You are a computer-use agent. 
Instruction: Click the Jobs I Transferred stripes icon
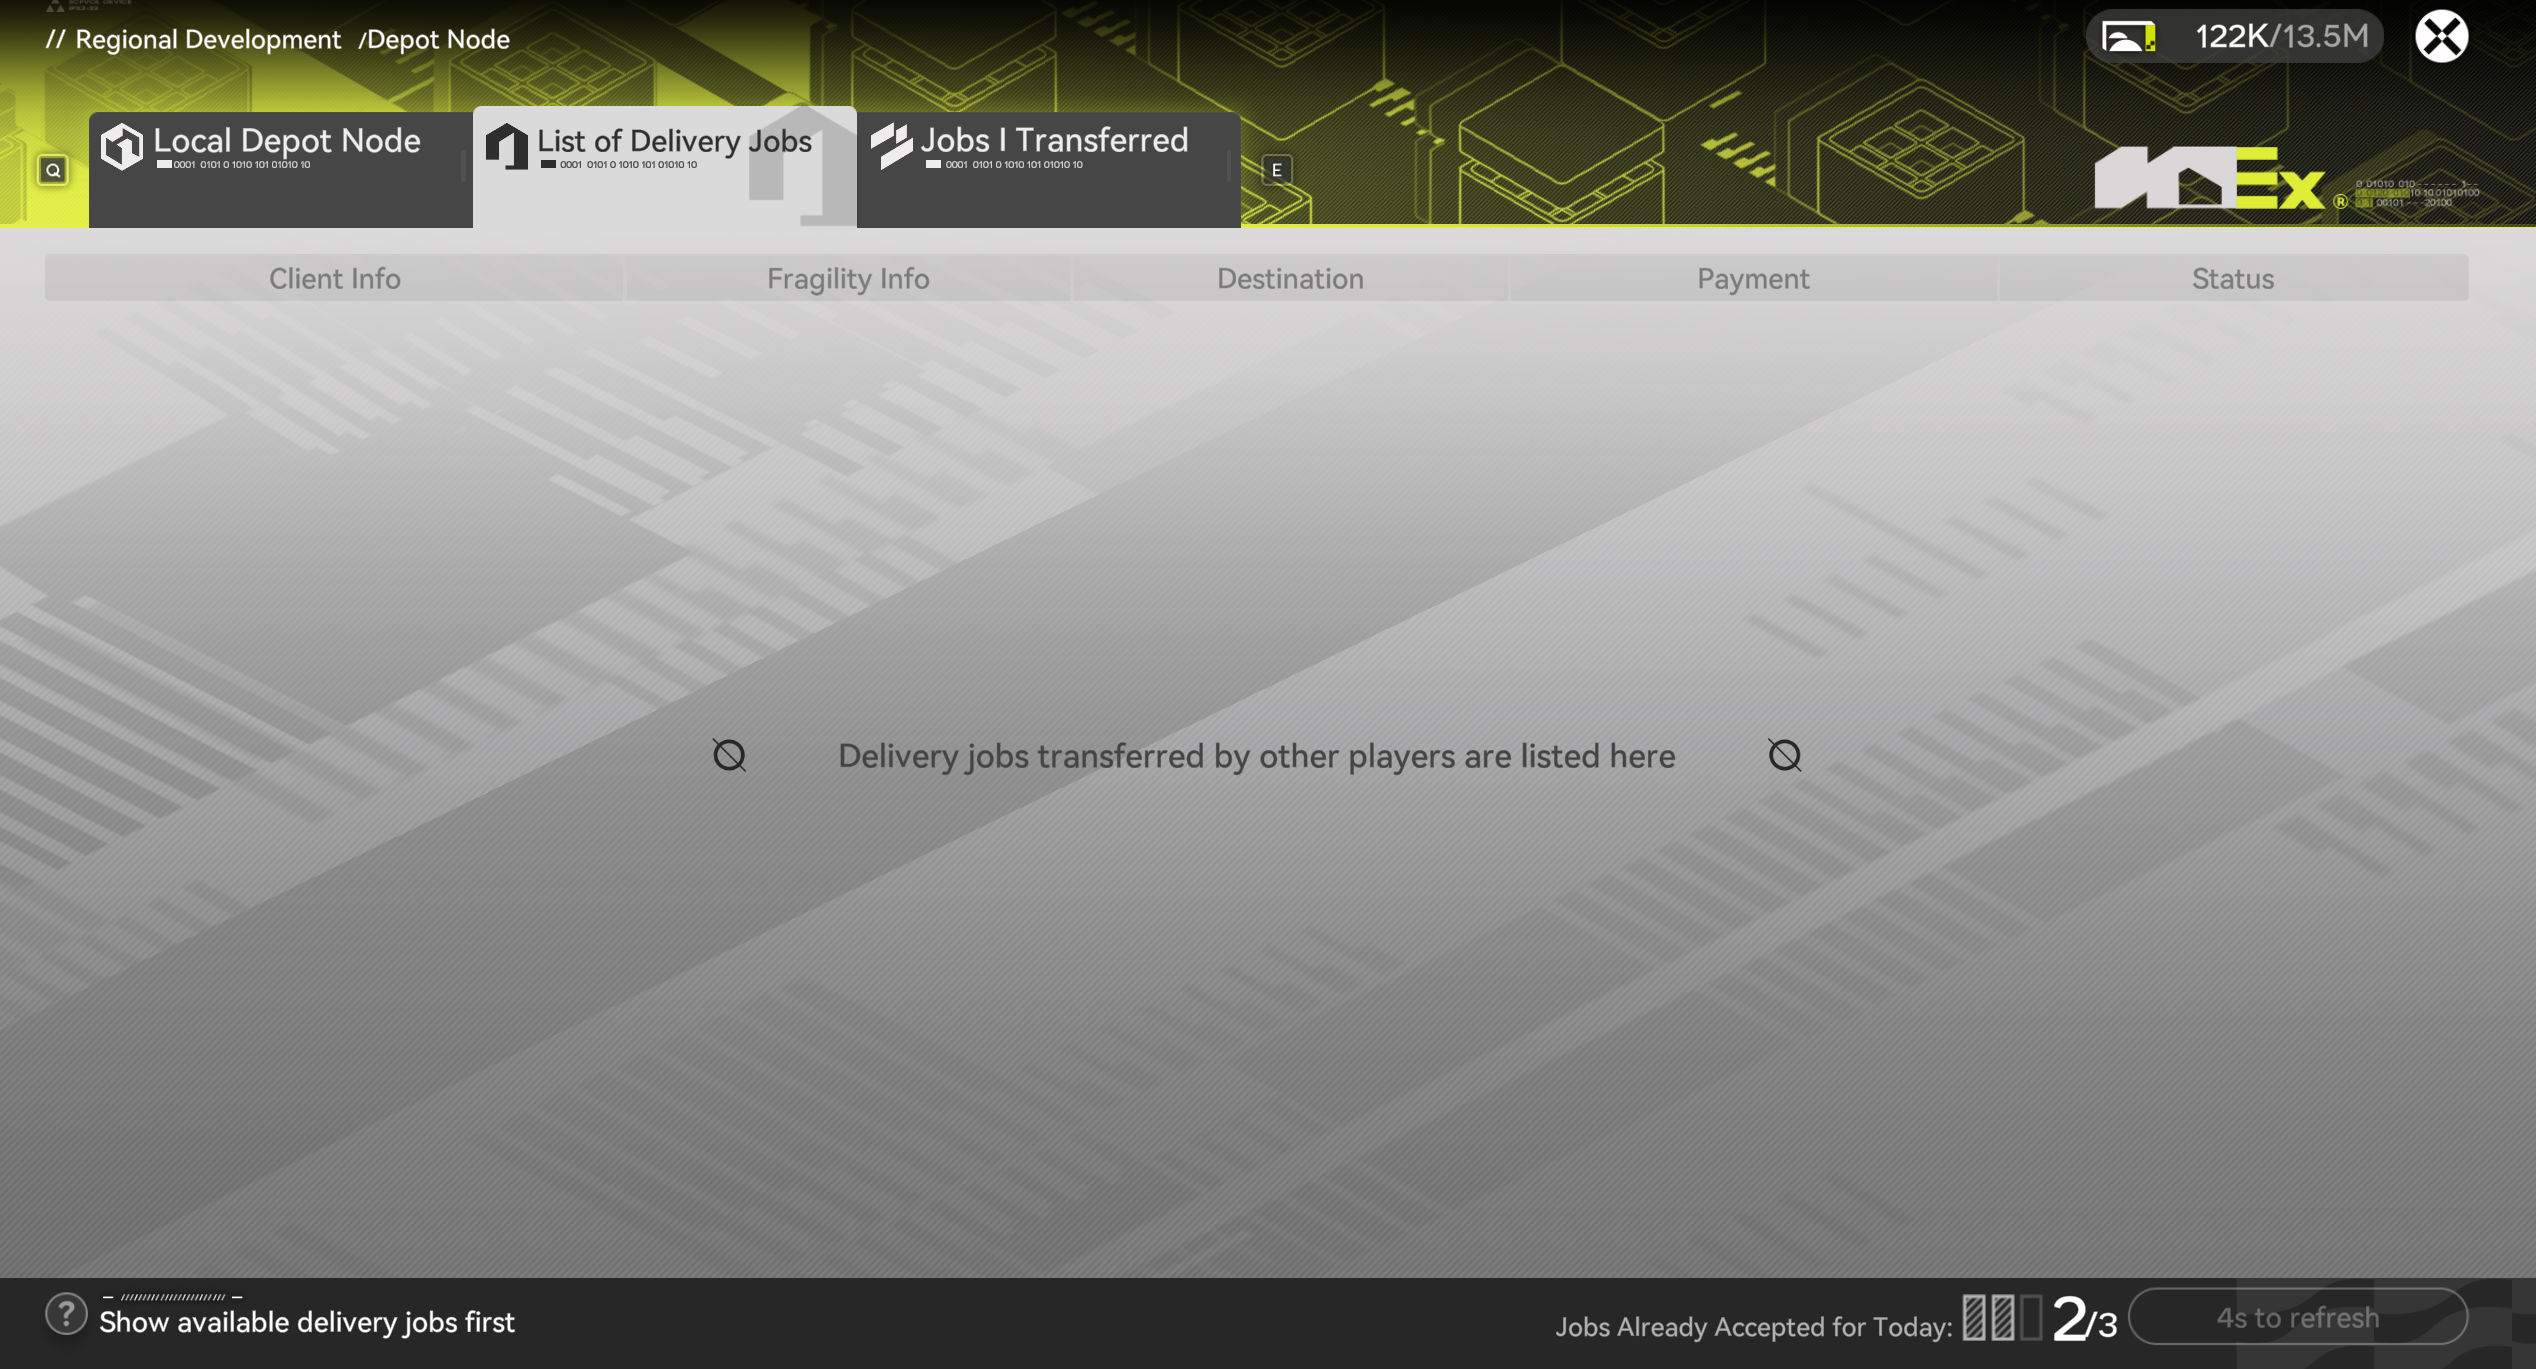891,146
